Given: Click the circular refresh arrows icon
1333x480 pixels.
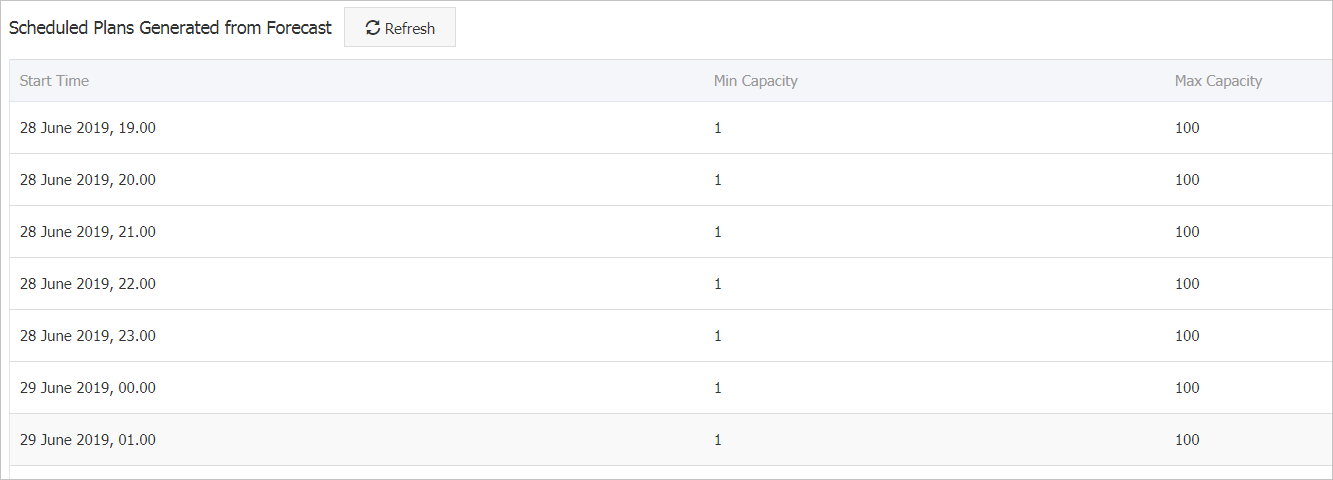Looking at the screenshot, I should coord(373,28).
